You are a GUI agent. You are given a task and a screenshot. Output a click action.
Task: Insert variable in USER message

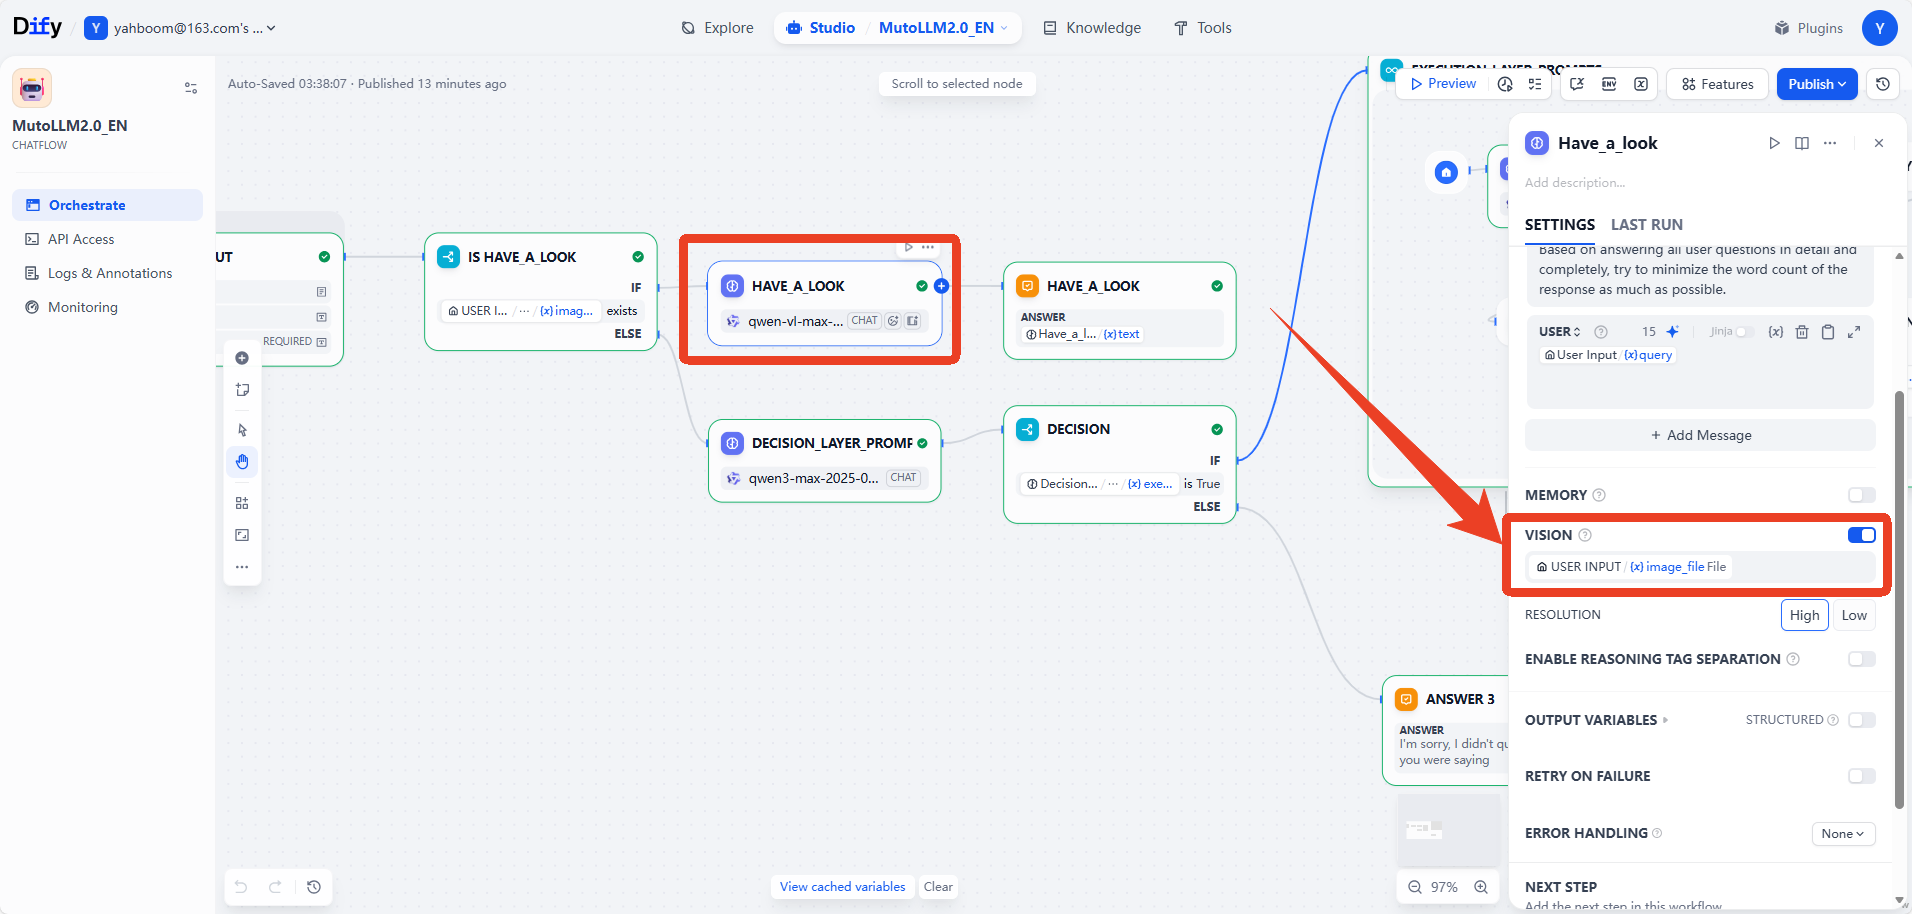(1776, 332)
